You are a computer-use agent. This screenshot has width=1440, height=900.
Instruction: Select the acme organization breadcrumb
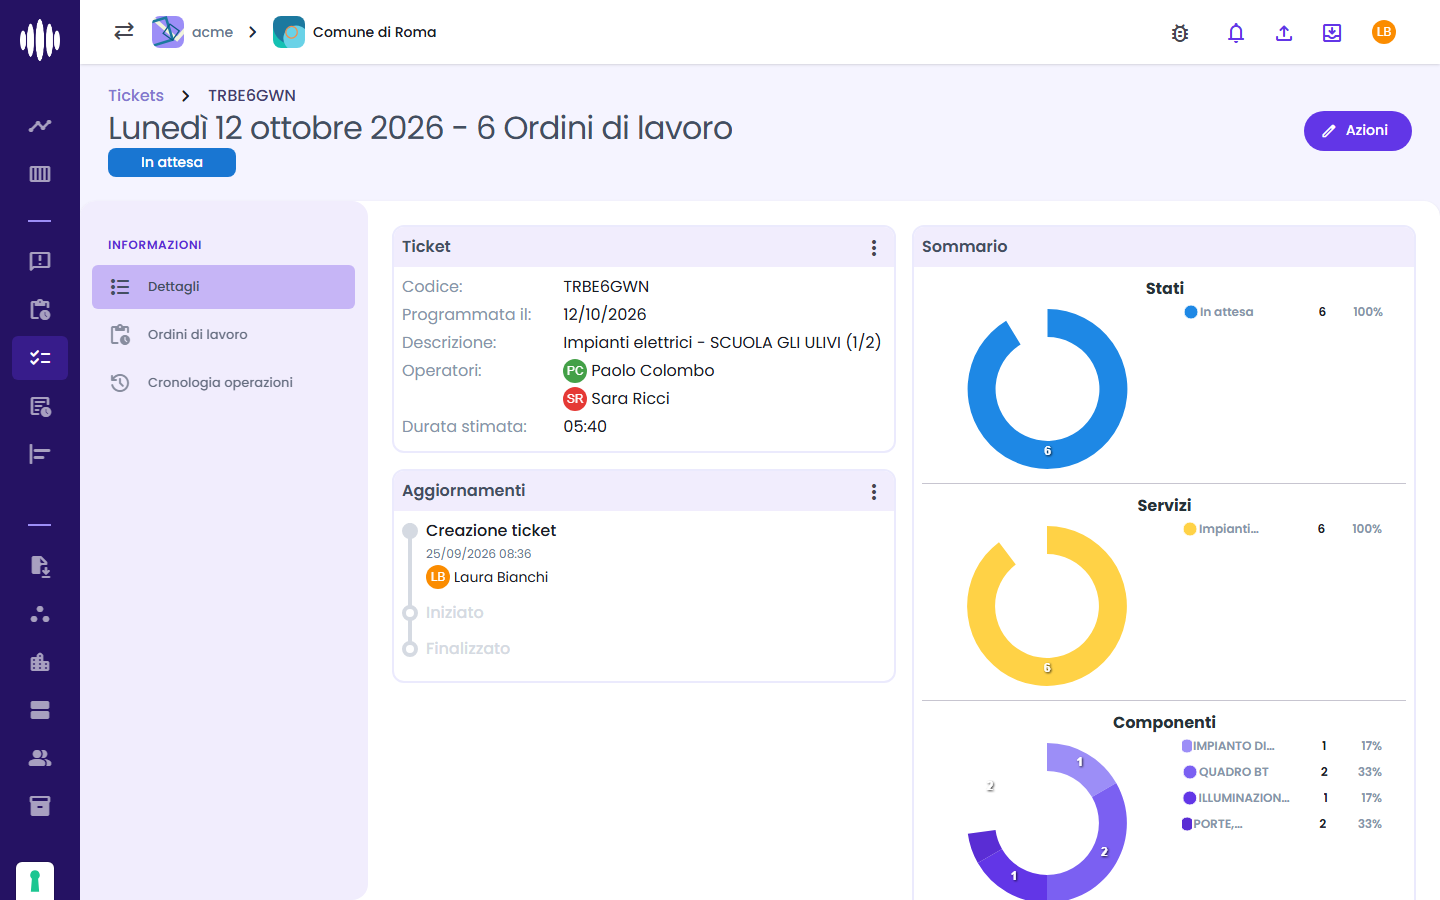coord(193,32)
